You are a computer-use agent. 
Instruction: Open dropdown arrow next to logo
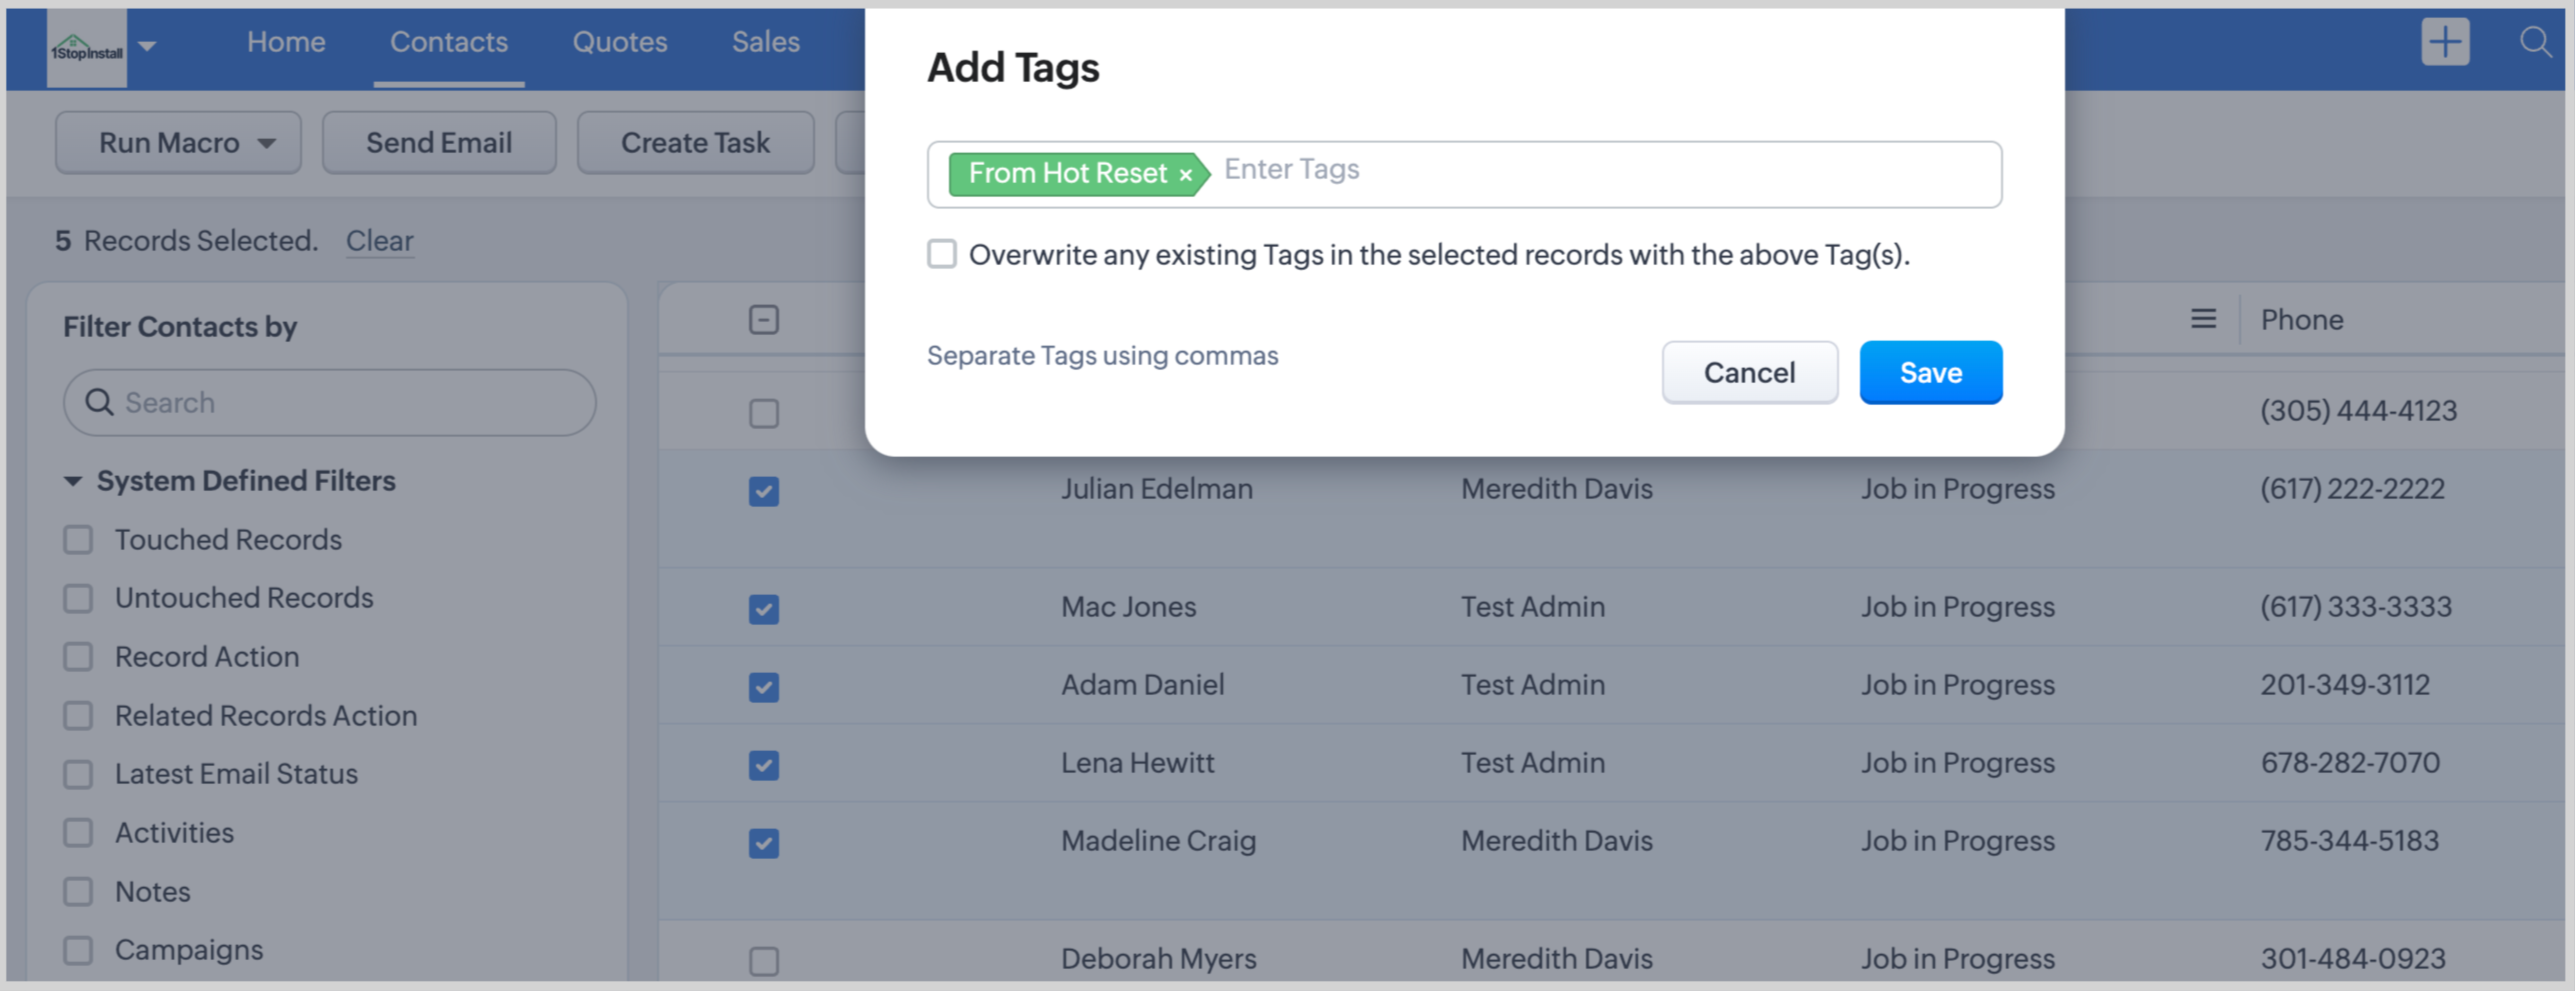click(148, 45)
